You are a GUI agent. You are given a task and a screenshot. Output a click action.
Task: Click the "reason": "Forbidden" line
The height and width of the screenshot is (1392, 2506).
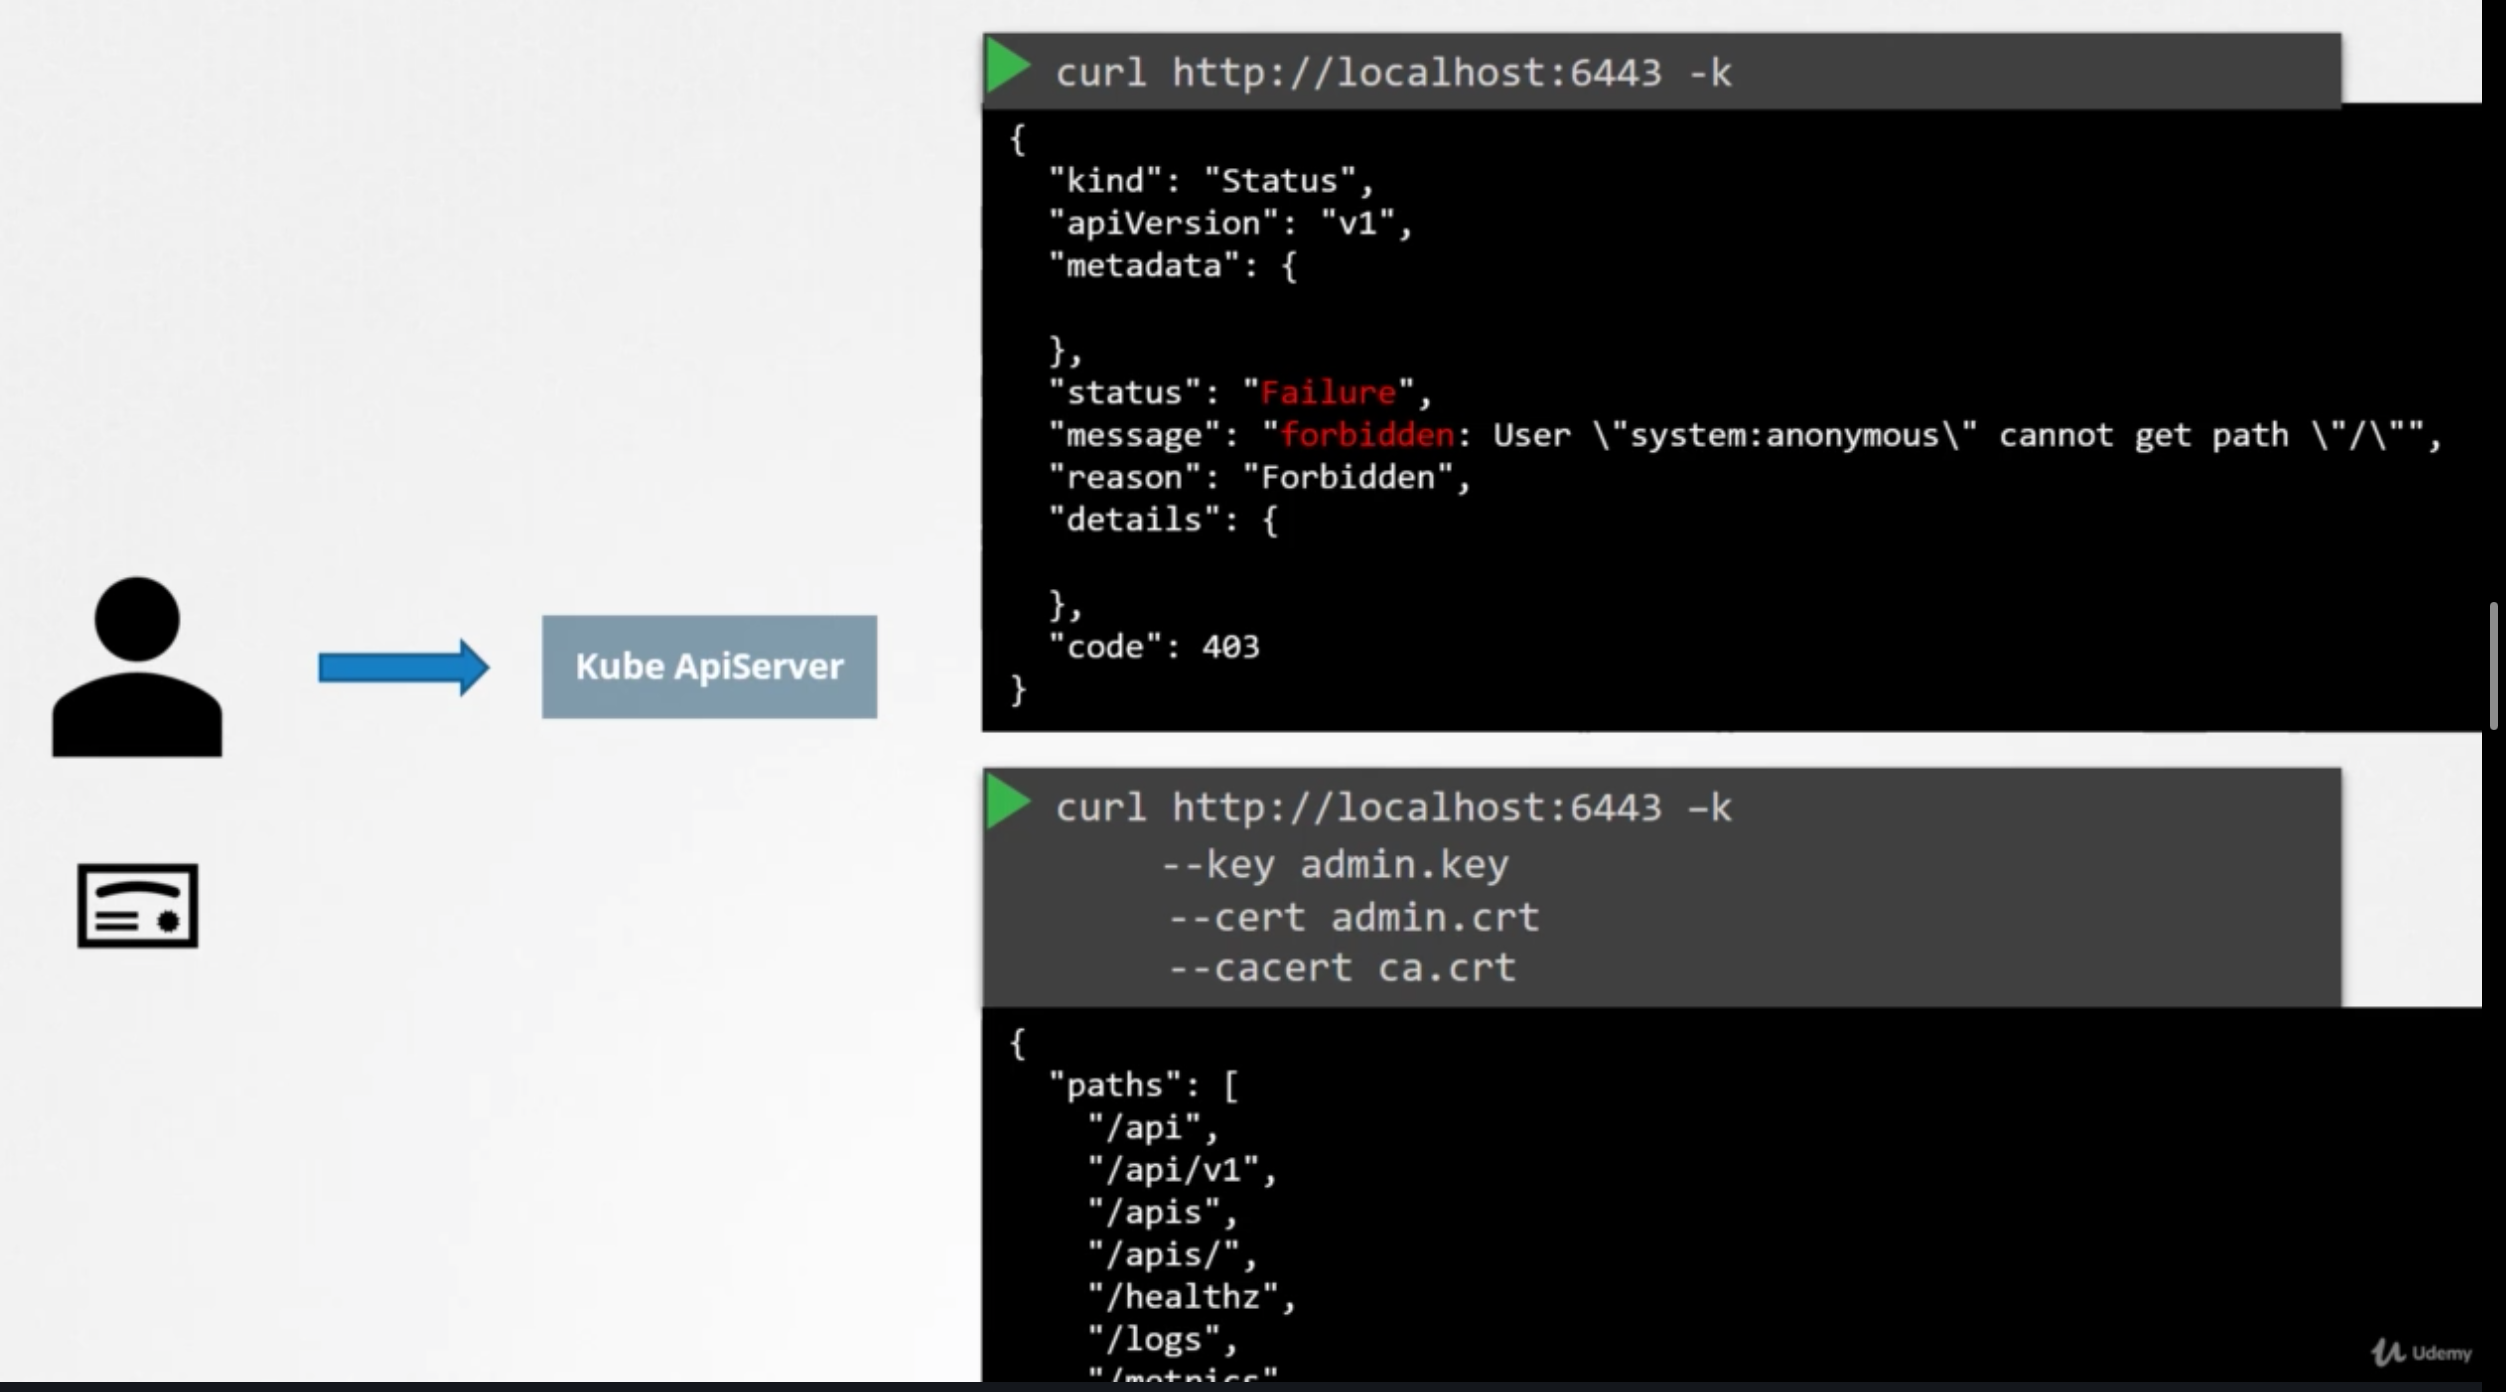coord(1258,477)
